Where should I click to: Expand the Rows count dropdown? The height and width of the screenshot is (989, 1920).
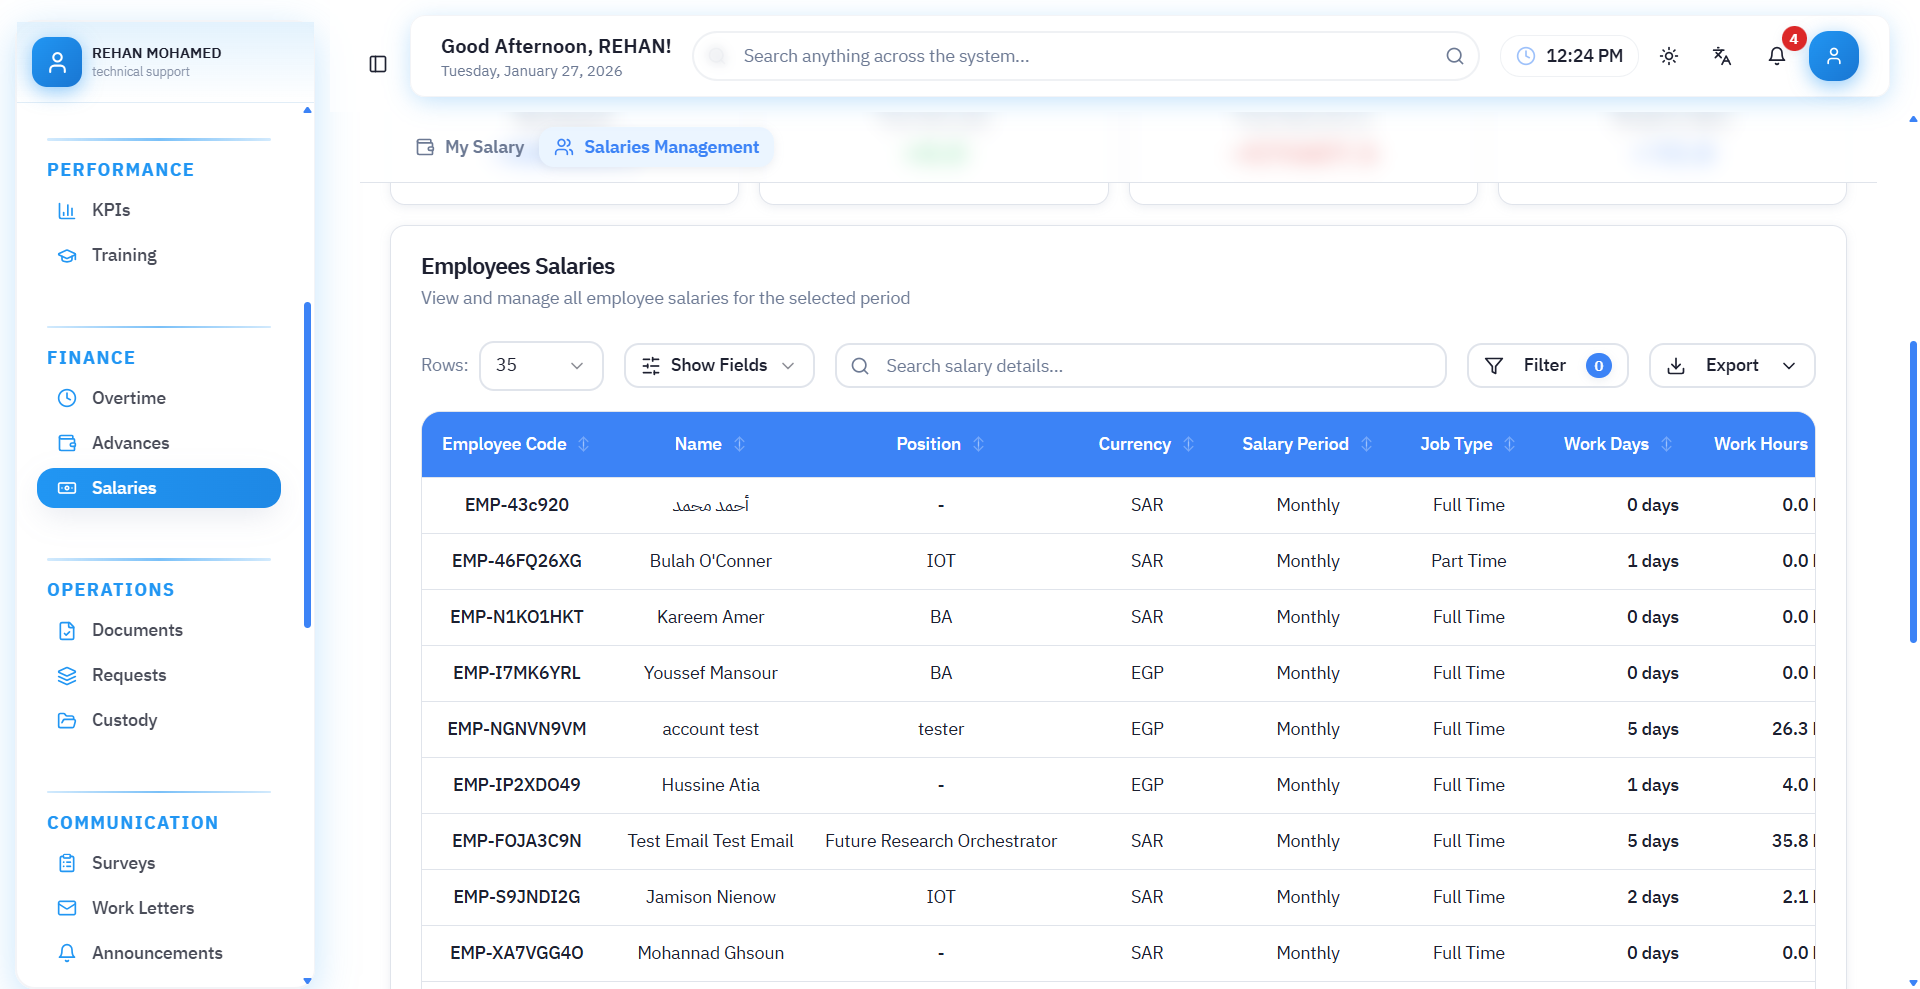(540, 366)
